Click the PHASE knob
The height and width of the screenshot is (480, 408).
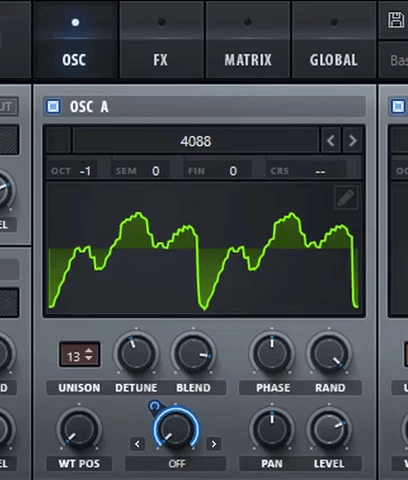point(272,353)
